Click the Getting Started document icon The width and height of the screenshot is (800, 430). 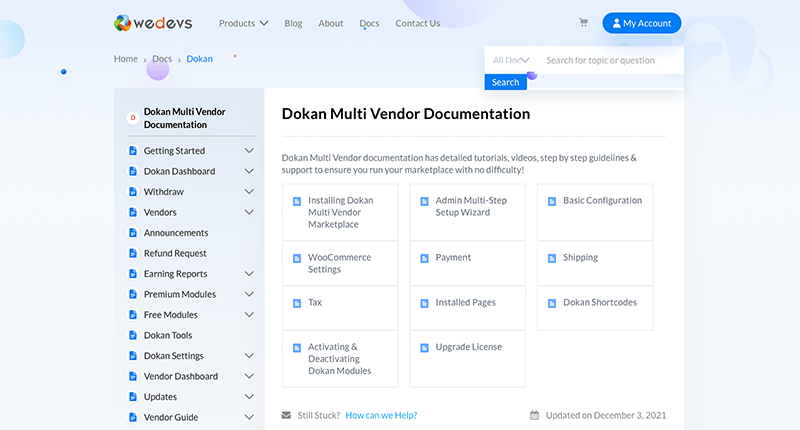[x=133, y=150]
